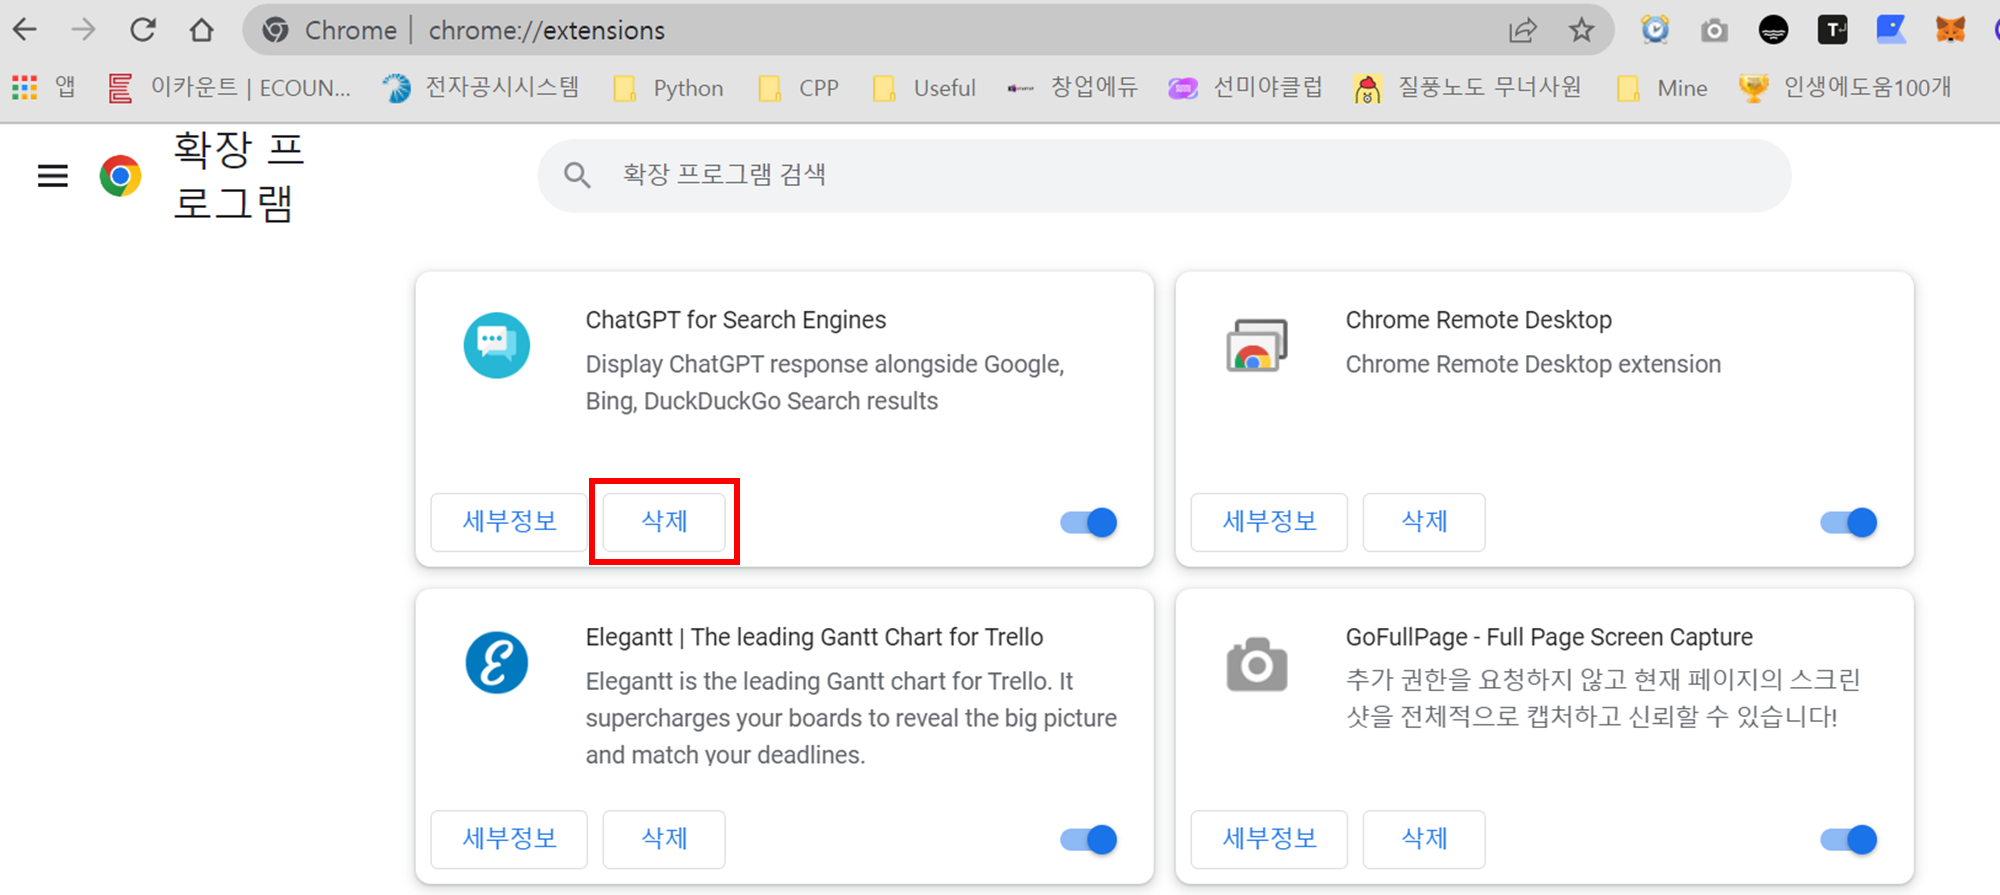Reload the extensions page
This screenshot has height=895, width=2000.
143,30
